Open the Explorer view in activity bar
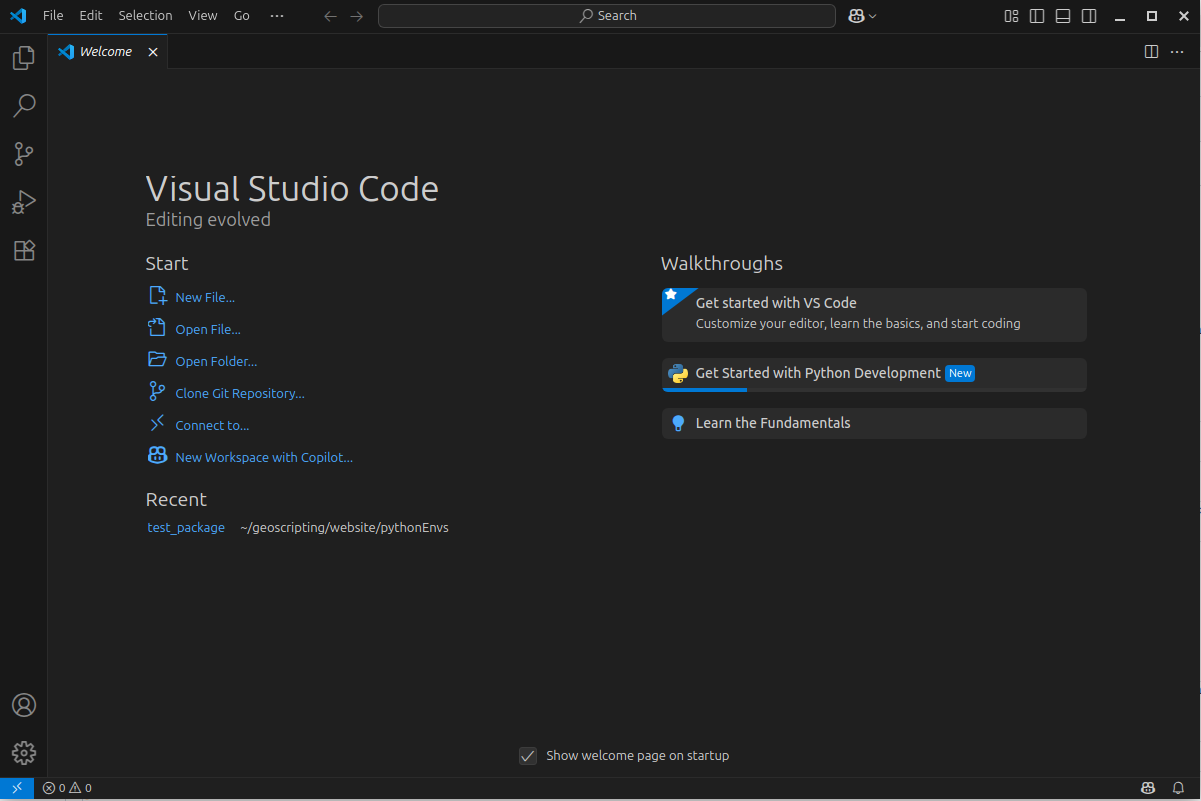This screenshot has width=1201, height=801. click(x=24, y=58)
